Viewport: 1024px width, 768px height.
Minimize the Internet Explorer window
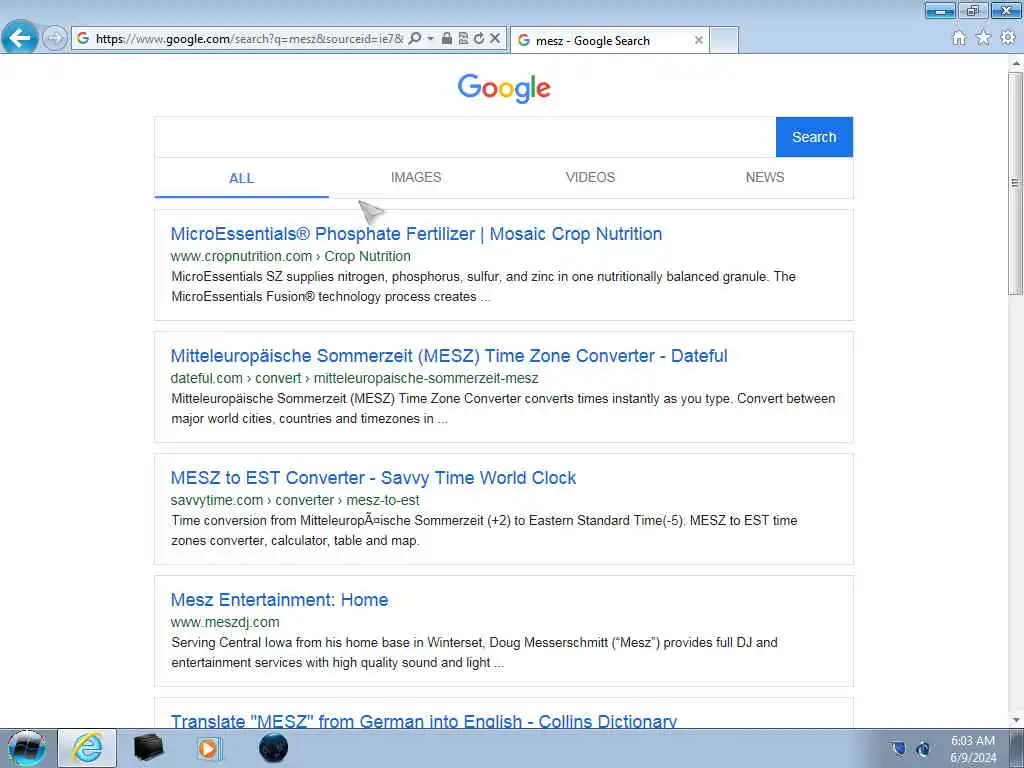pyautogui.click(x=941, y=10)
